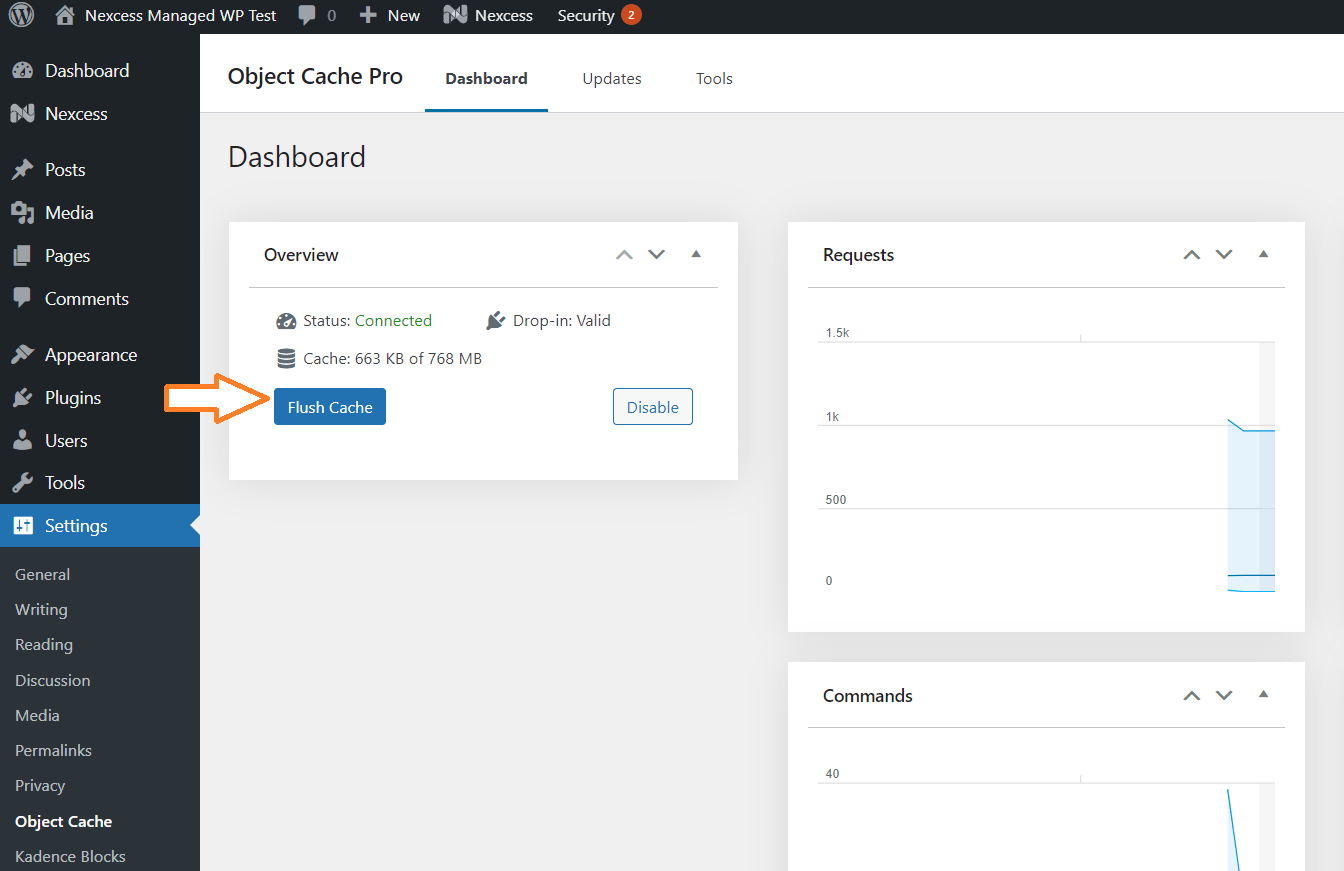Move Requests widget down with chevron
Viewport: 1344px width, 871px height.
click(1223, 254)
